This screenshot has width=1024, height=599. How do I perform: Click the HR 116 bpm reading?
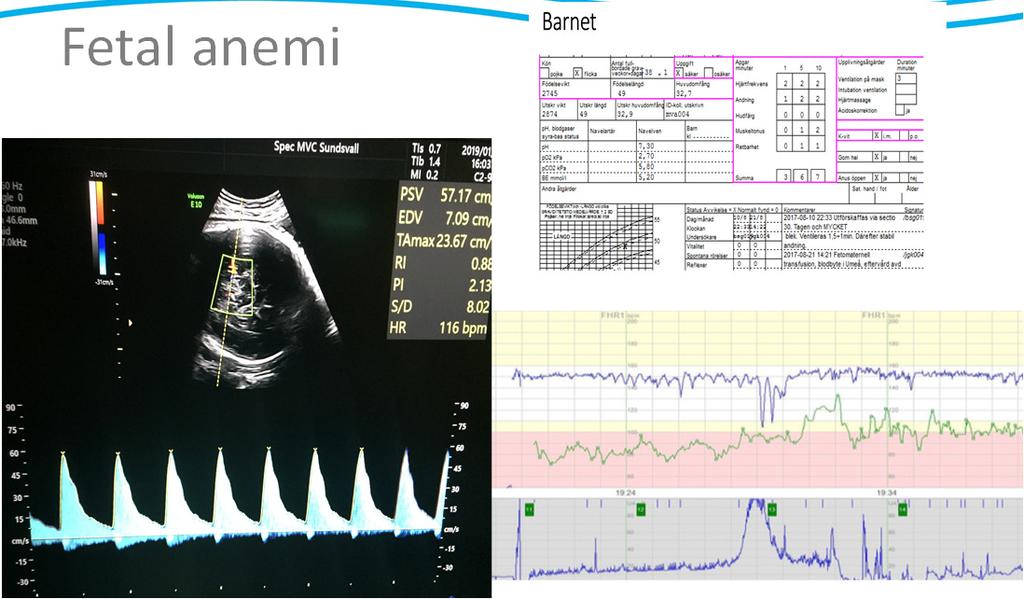click(438, 328)
